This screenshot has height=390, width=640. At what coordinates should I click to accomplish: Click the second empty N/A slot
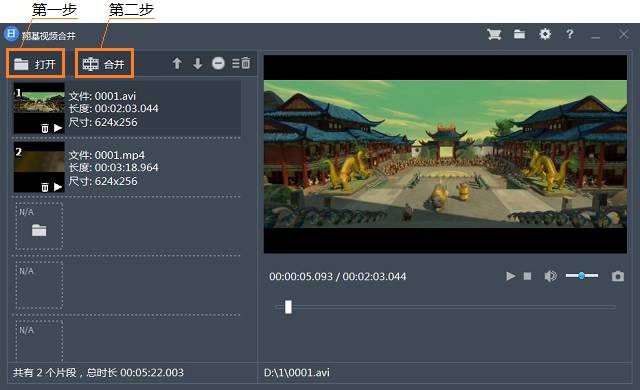(x=39, y=285)
